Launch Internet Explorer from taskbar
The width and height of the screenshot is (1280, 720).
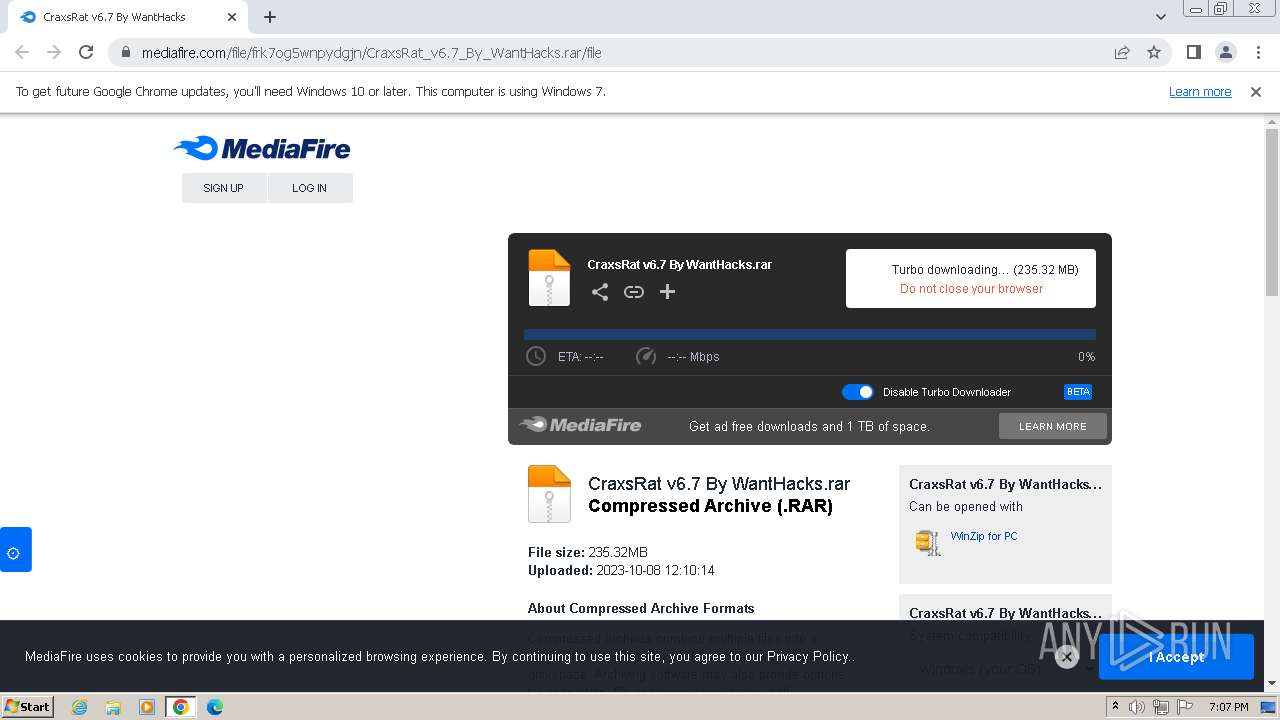tap(79, 707)
